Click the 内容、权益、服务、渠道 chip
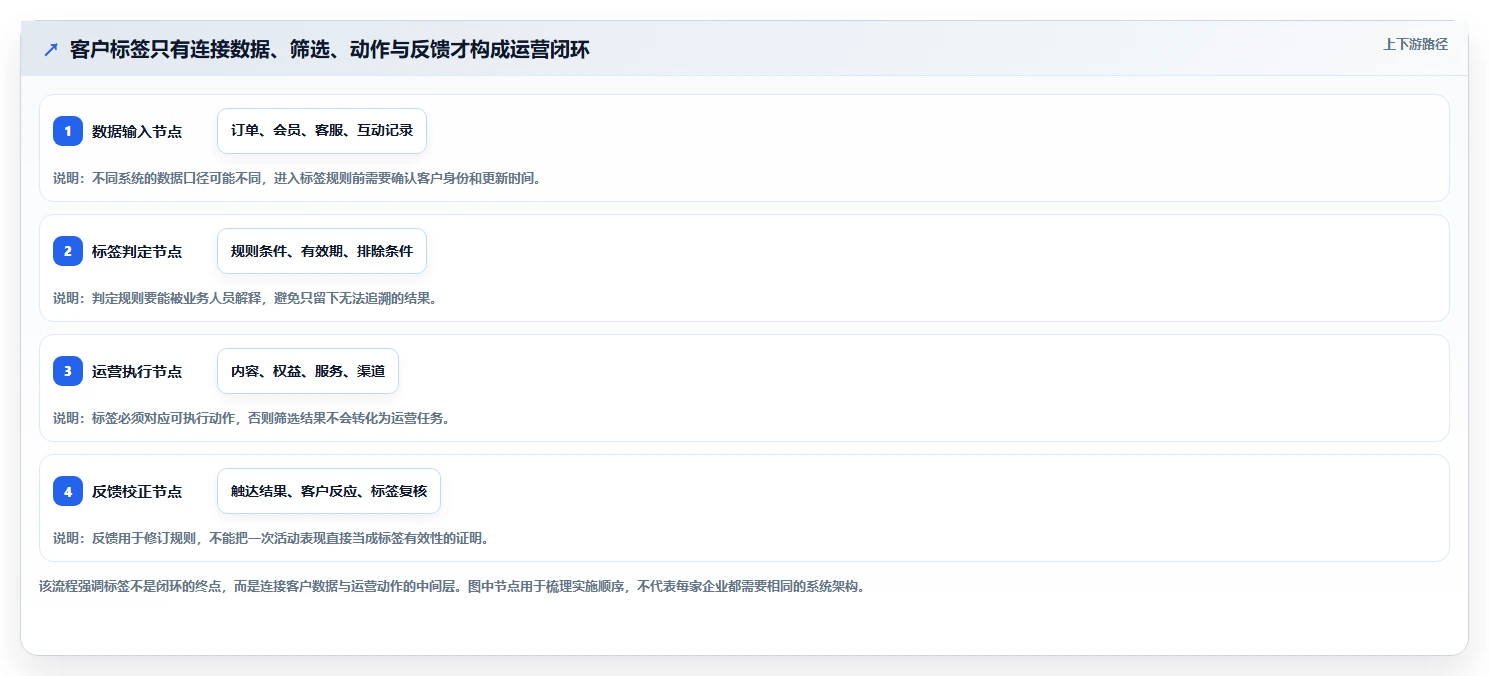1489x676 pixels. coord(308,371)
